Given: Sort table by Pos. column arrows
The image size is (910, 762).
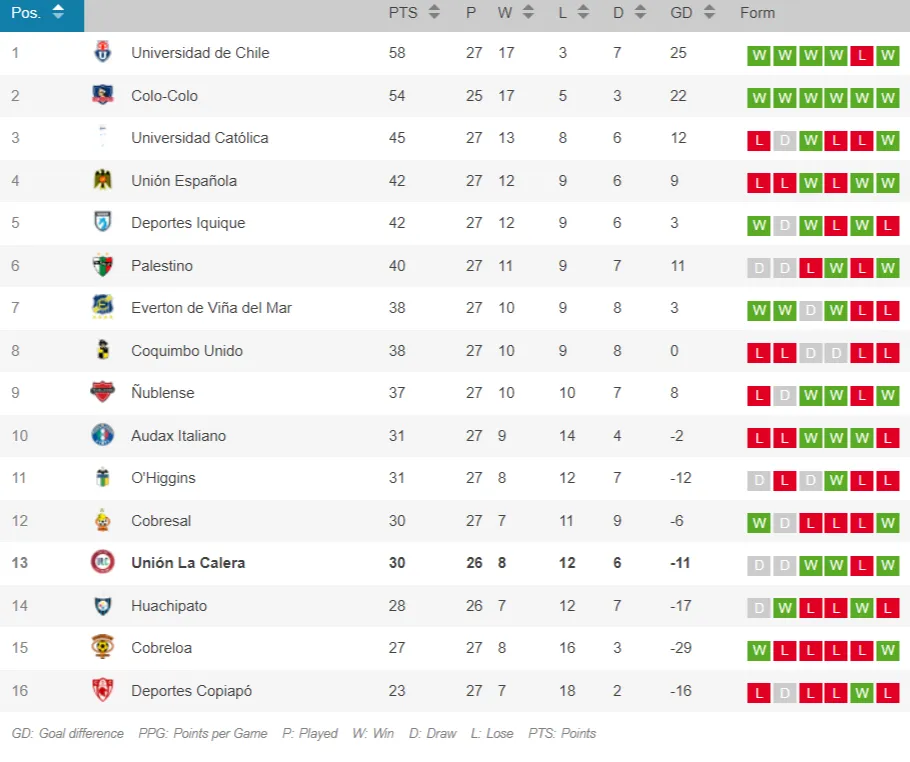Looking at the screenshot, I should (x=58, y=13).
